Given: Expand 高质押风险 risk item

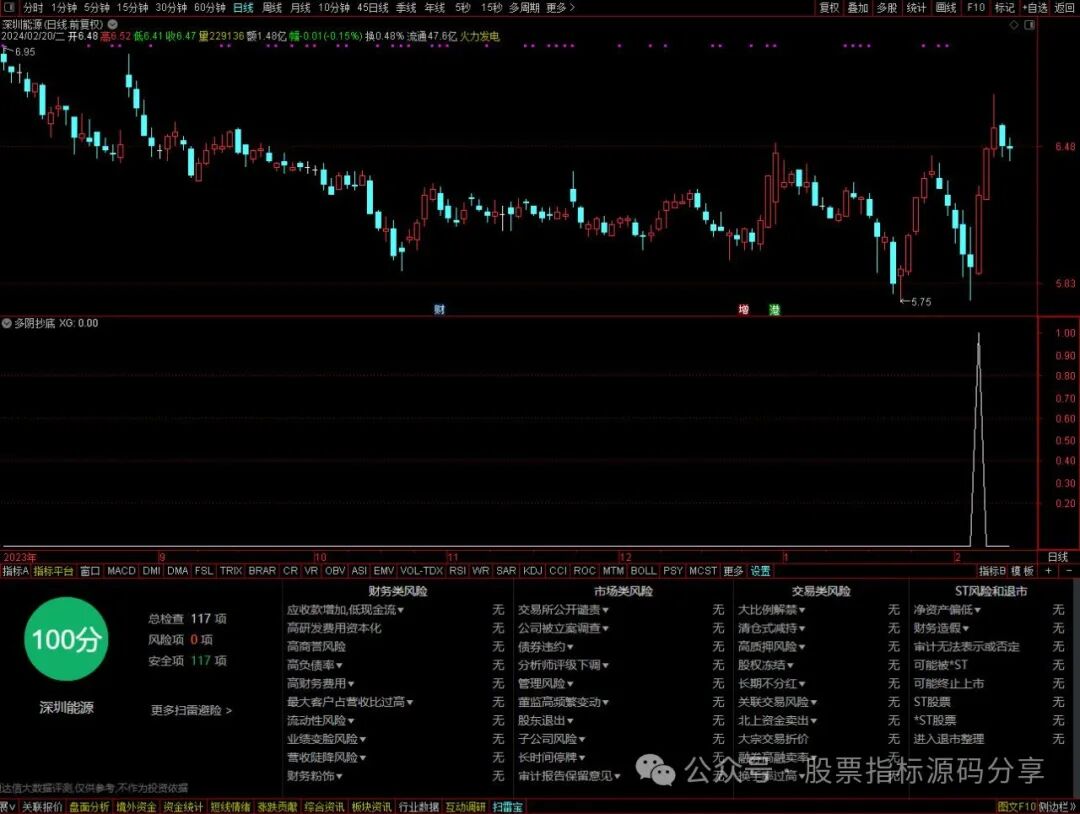Looking at the screenshot, I should (x=771, y=647).
